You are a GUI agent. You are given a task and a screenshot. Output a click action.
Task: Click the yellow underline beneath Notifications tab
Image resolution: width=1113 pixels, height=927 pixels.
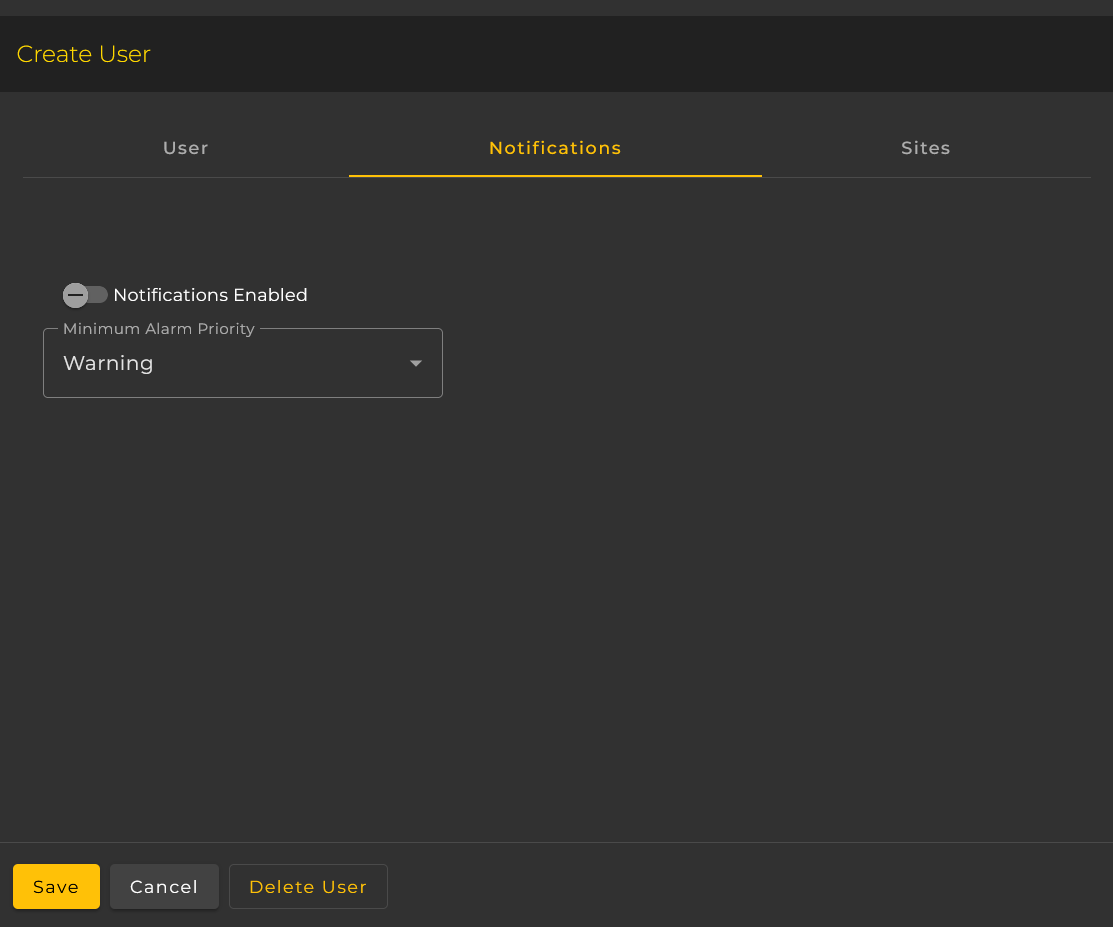coord(555,175)
